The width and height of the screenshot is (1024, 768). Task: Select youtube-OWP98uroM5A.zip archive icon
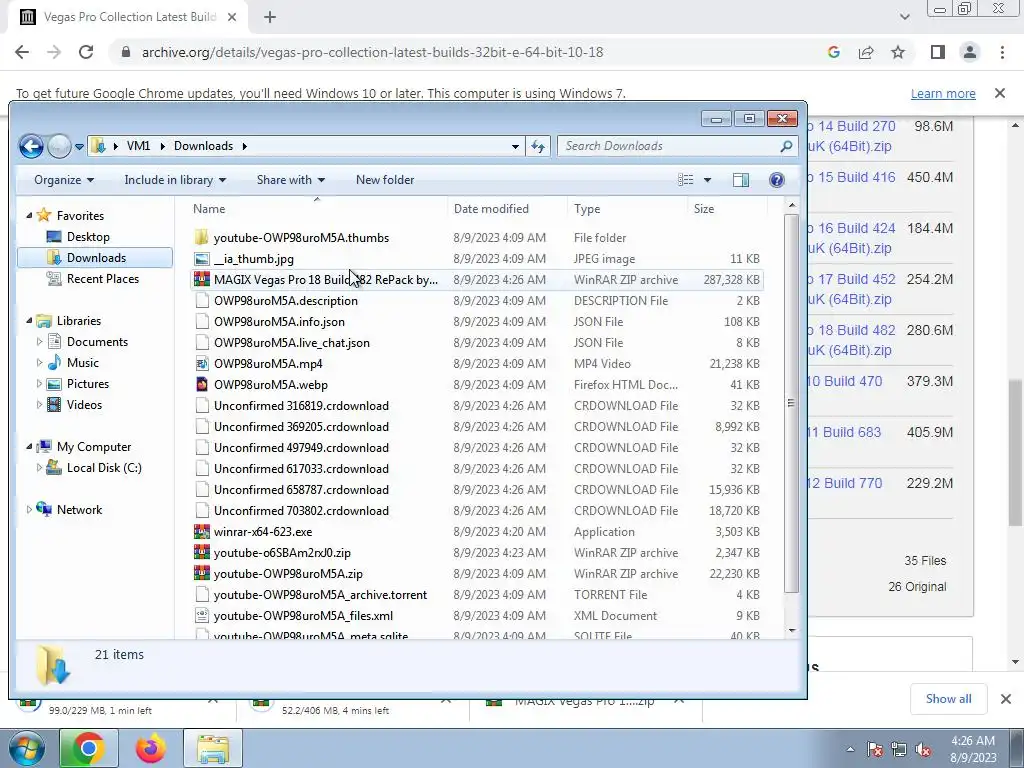tap(202, 573)
